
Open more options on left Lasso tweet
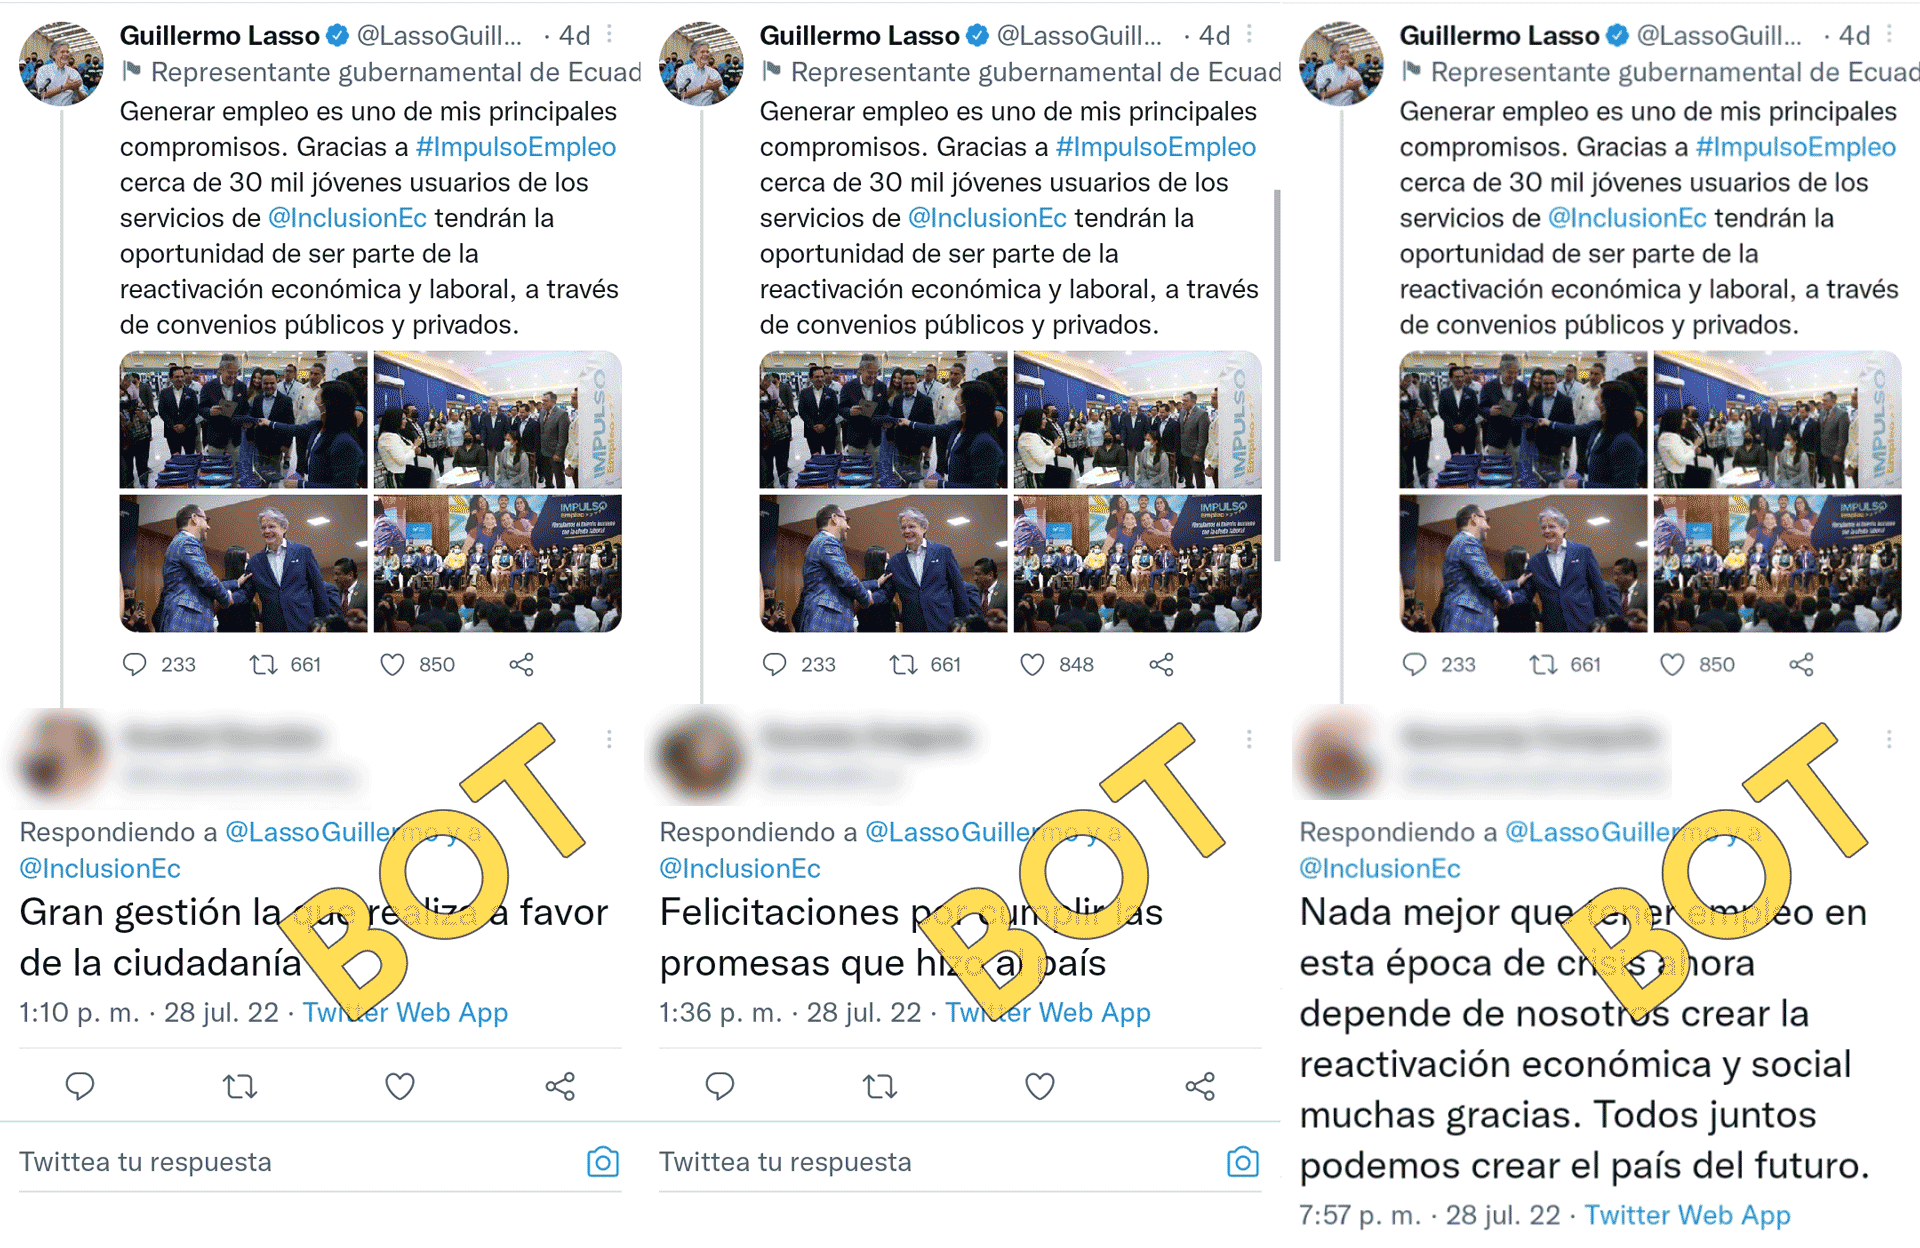[609, 35]
